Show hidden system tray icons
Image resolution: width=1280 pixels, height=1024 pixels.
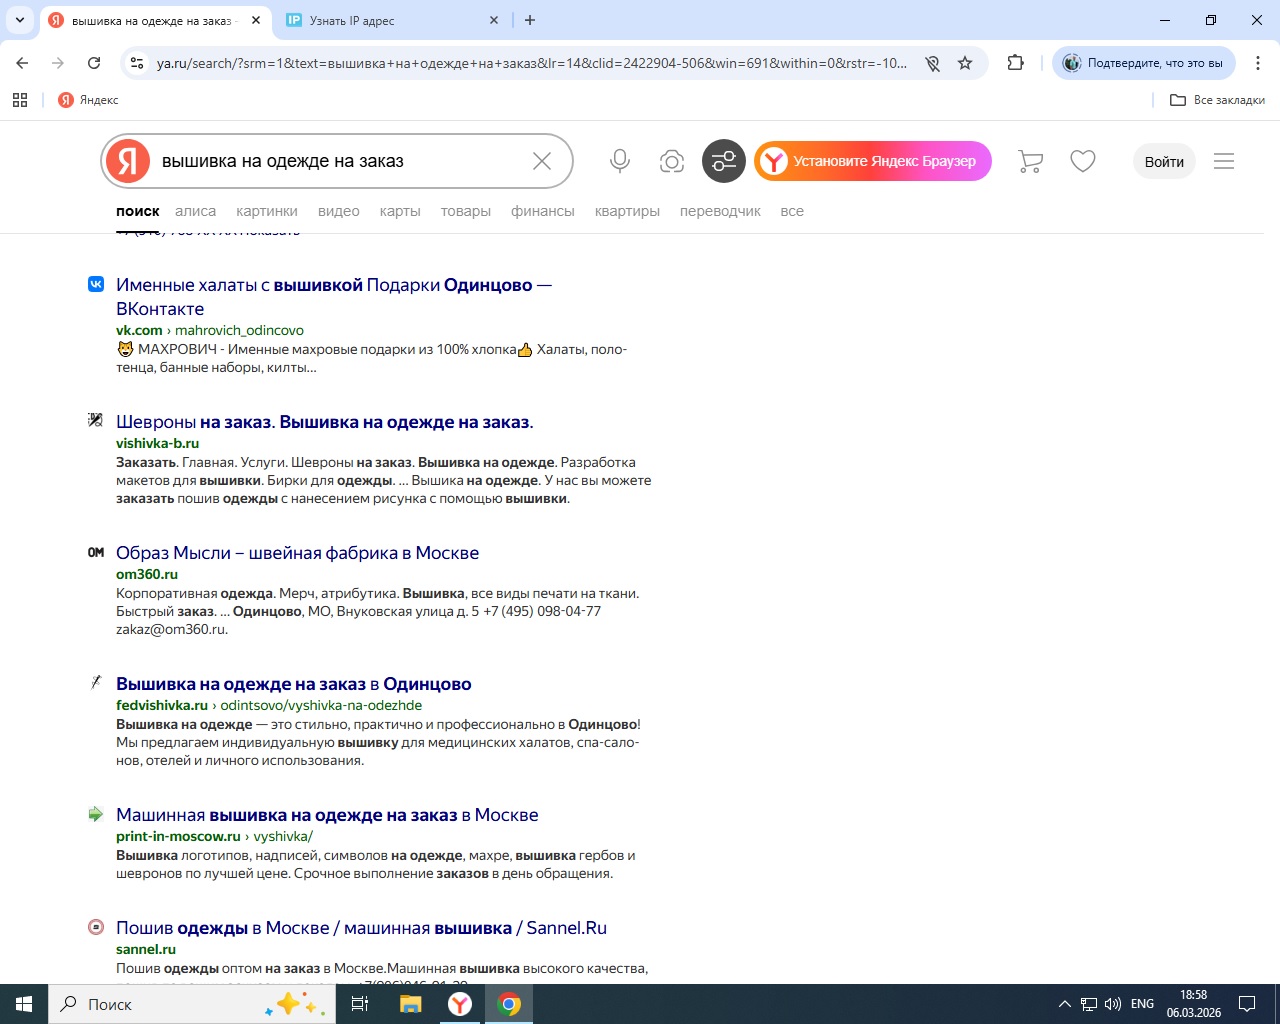coord(1064,1004)
